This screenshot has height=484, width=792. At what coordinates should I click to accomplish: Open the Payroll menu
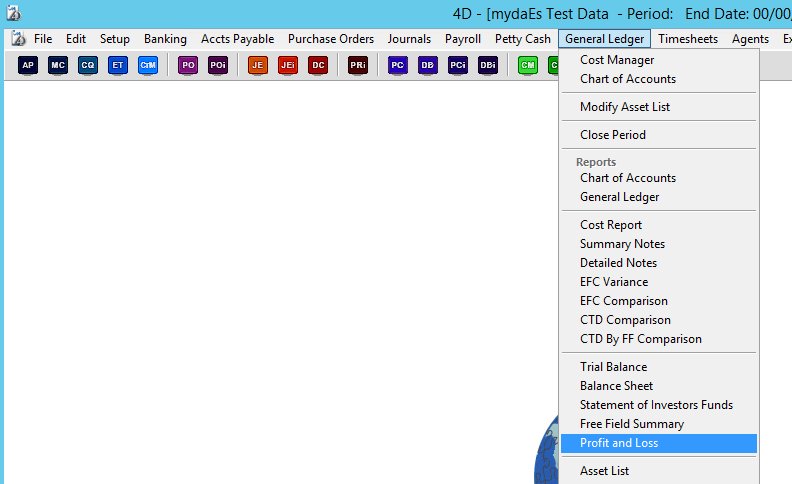(463, 39)
